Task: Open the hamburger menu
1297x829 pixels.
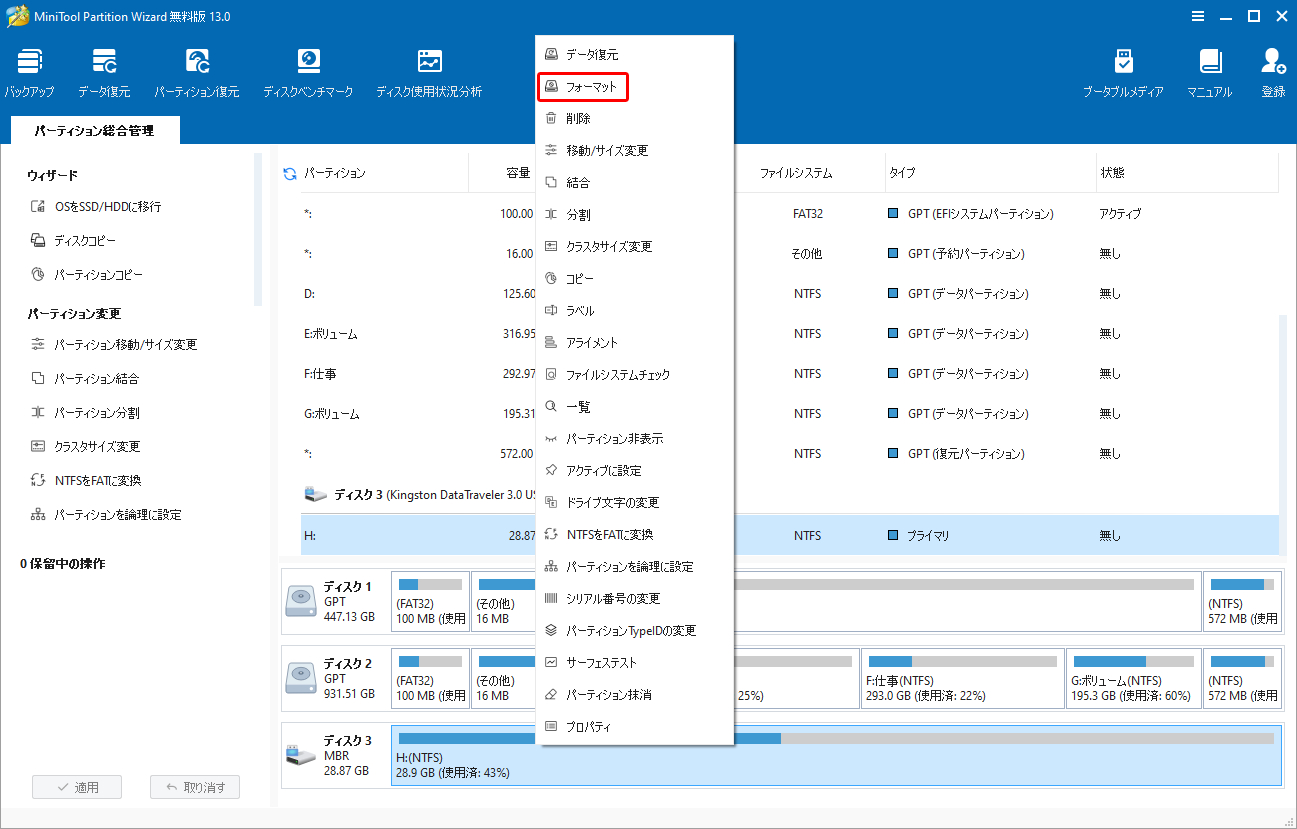Action: tap(1198, 16)
